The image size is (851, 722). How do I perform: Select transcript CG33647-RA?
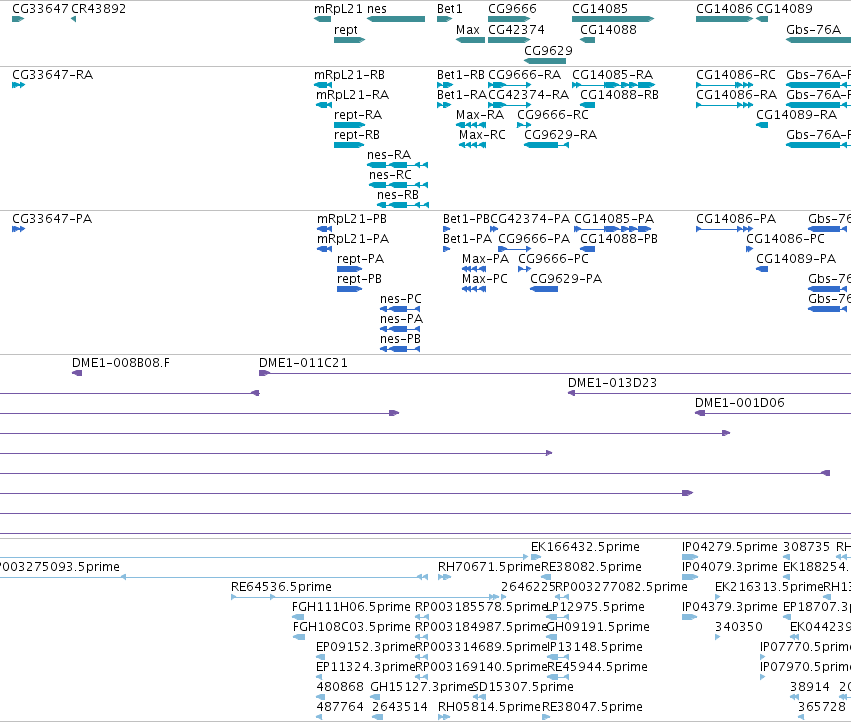(x=53, y=75)
